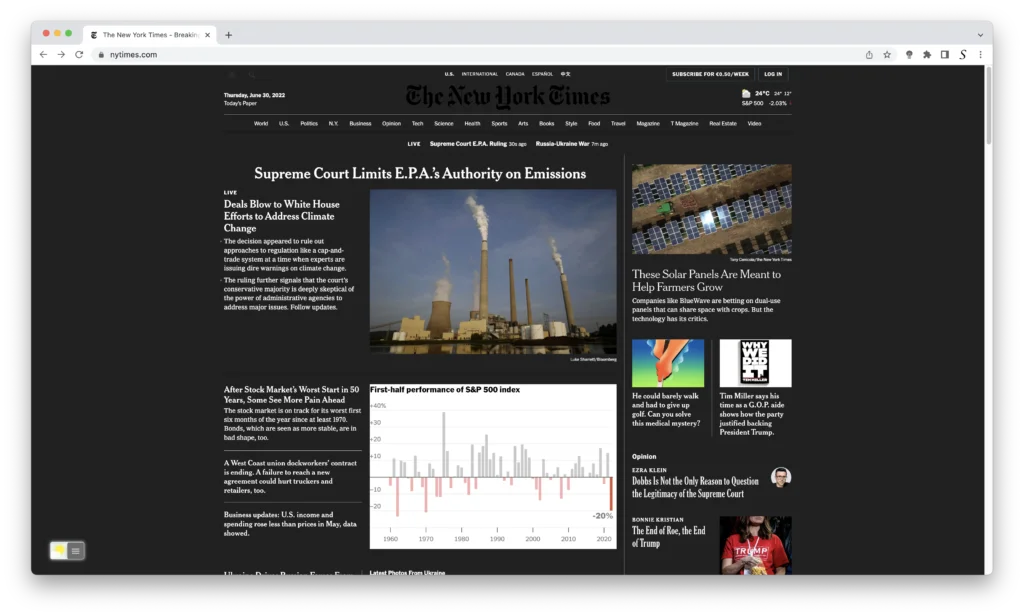The height and width of the screenshot is (616, 1024).
Task: Click the Trump shirt photo thumbnail
Action: (756, 545)
